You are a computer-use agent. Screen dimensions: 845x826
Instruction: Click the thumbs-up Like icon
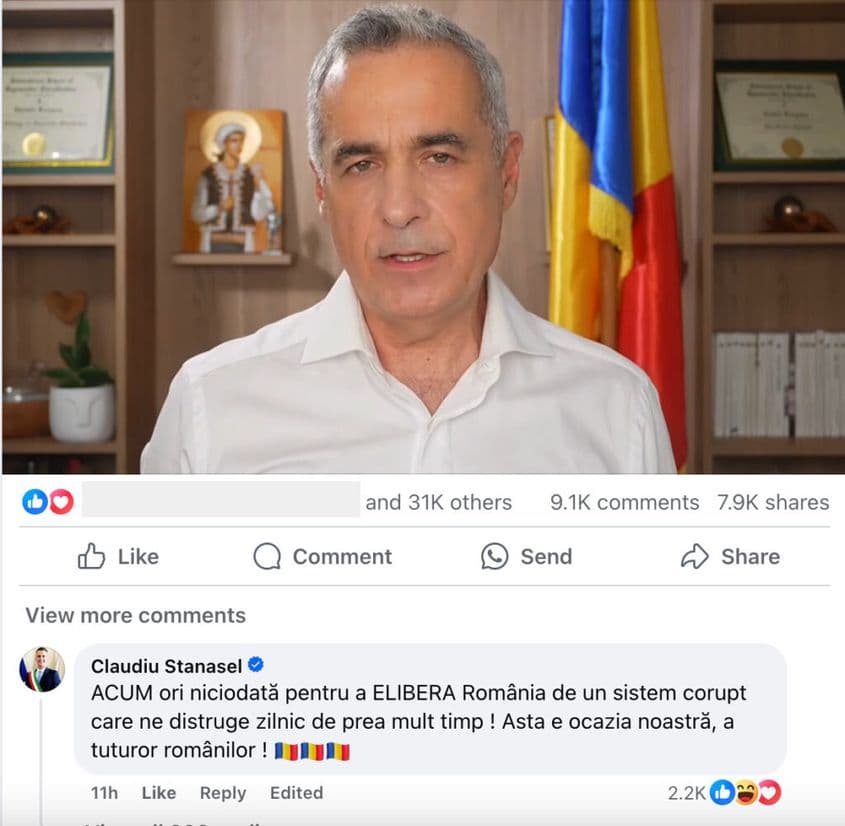click(x=91, y=556)
